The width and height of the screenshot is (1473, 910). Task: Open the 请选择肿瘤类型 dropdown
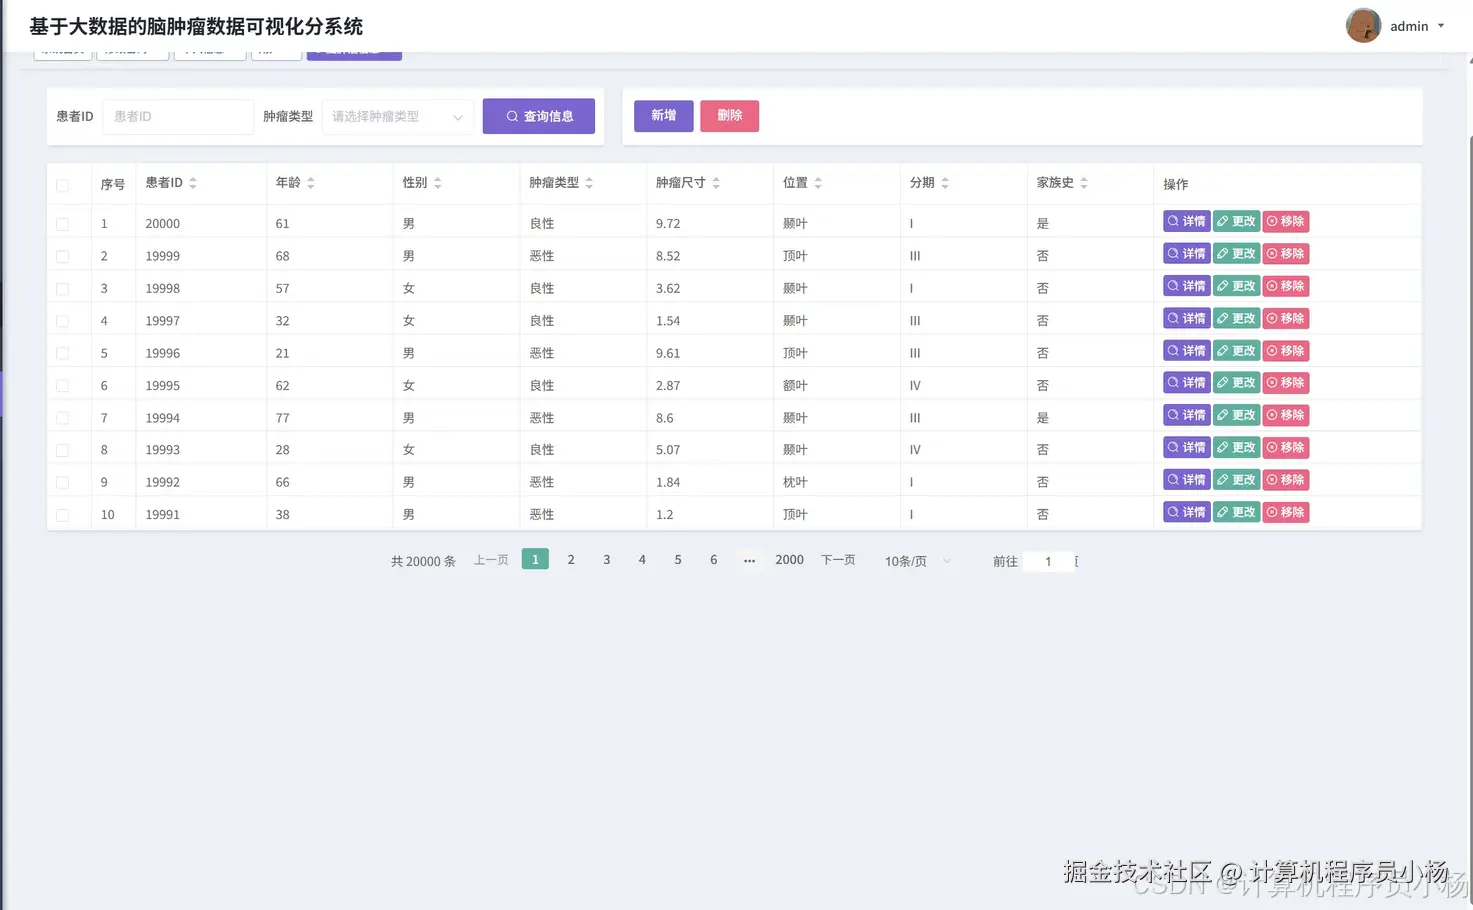pyautogui.click(x=397, y=116)
